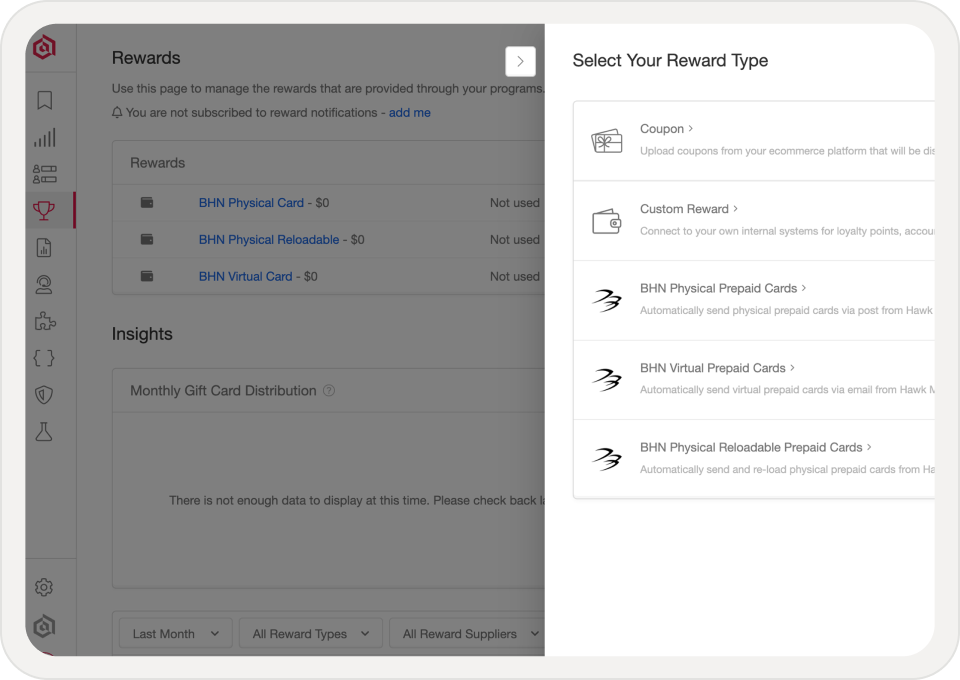The width and height of the screenshot is (960, 680).
Task: Open the All Reward Suppliers dropdown
Action: [467, 633]
